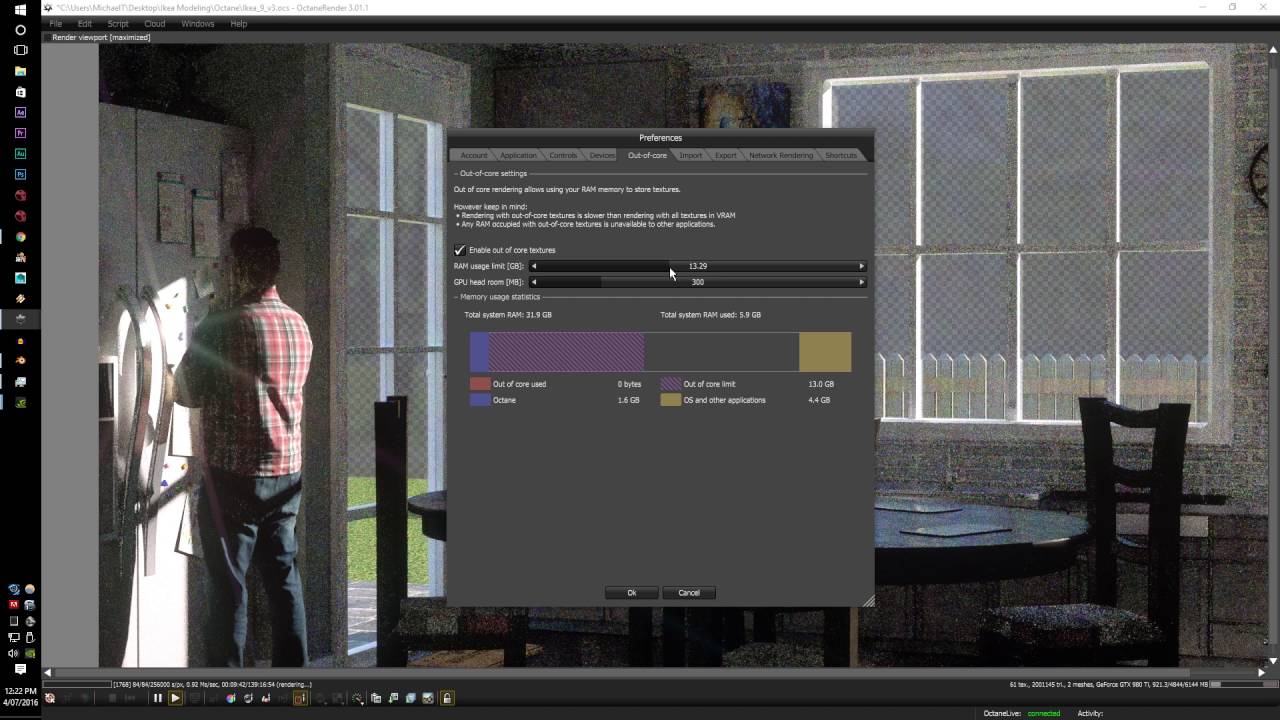Click the viewport horizontal scrollbar left arrow
Viewport: 1280px width, 720px height.
(x=47, y=672)
